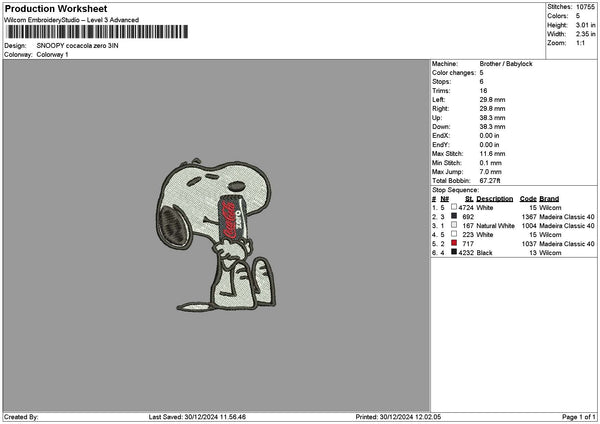Click the Wilcom EmbroideryStudio – Level 3 Advanced line
Viewport: 600px width, 424px height.
(x=72, y=20)
